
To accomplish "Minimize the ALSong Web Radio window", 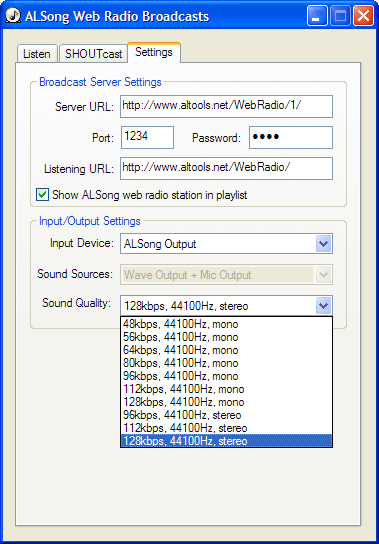I will pyautogui.click(x=317, y=16).
